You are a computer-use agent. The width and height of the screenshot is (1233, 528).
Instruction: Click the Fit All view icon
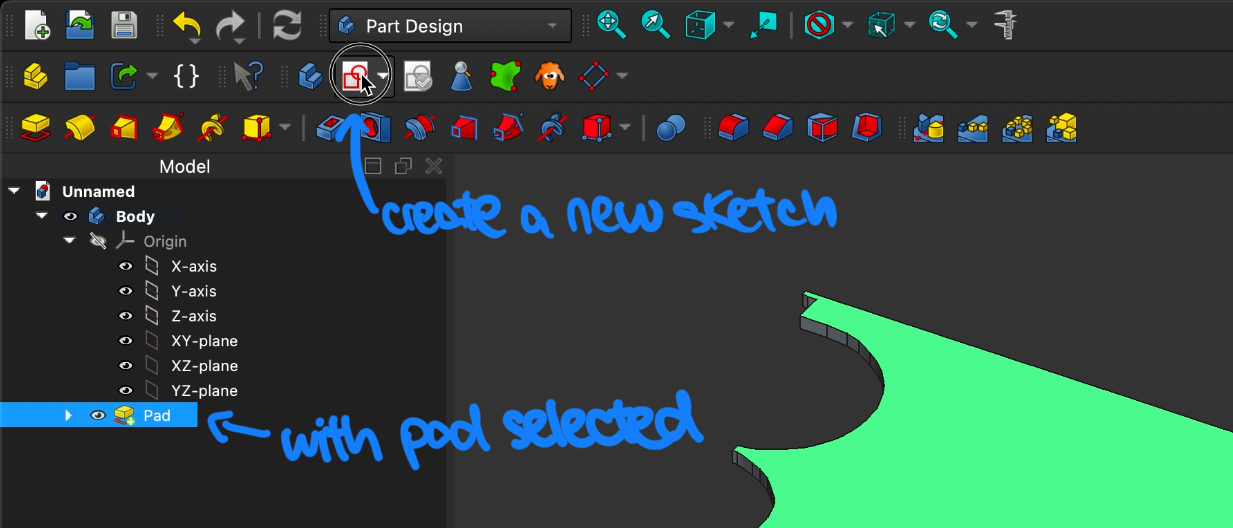coord(611,25)
